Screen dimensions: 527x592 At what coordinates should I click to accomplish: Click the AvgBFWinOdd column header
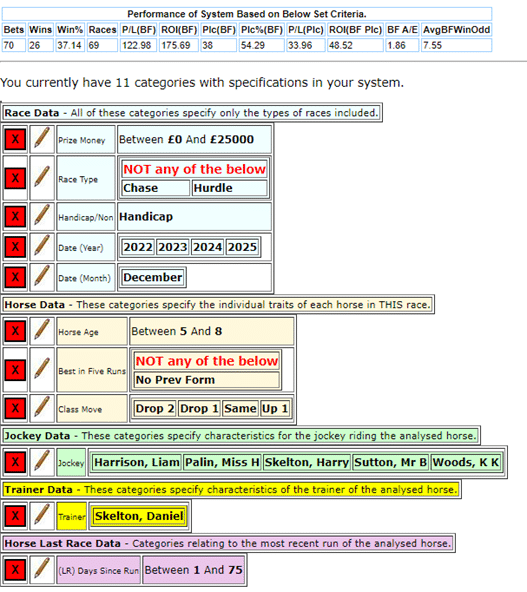click(456, 30)
